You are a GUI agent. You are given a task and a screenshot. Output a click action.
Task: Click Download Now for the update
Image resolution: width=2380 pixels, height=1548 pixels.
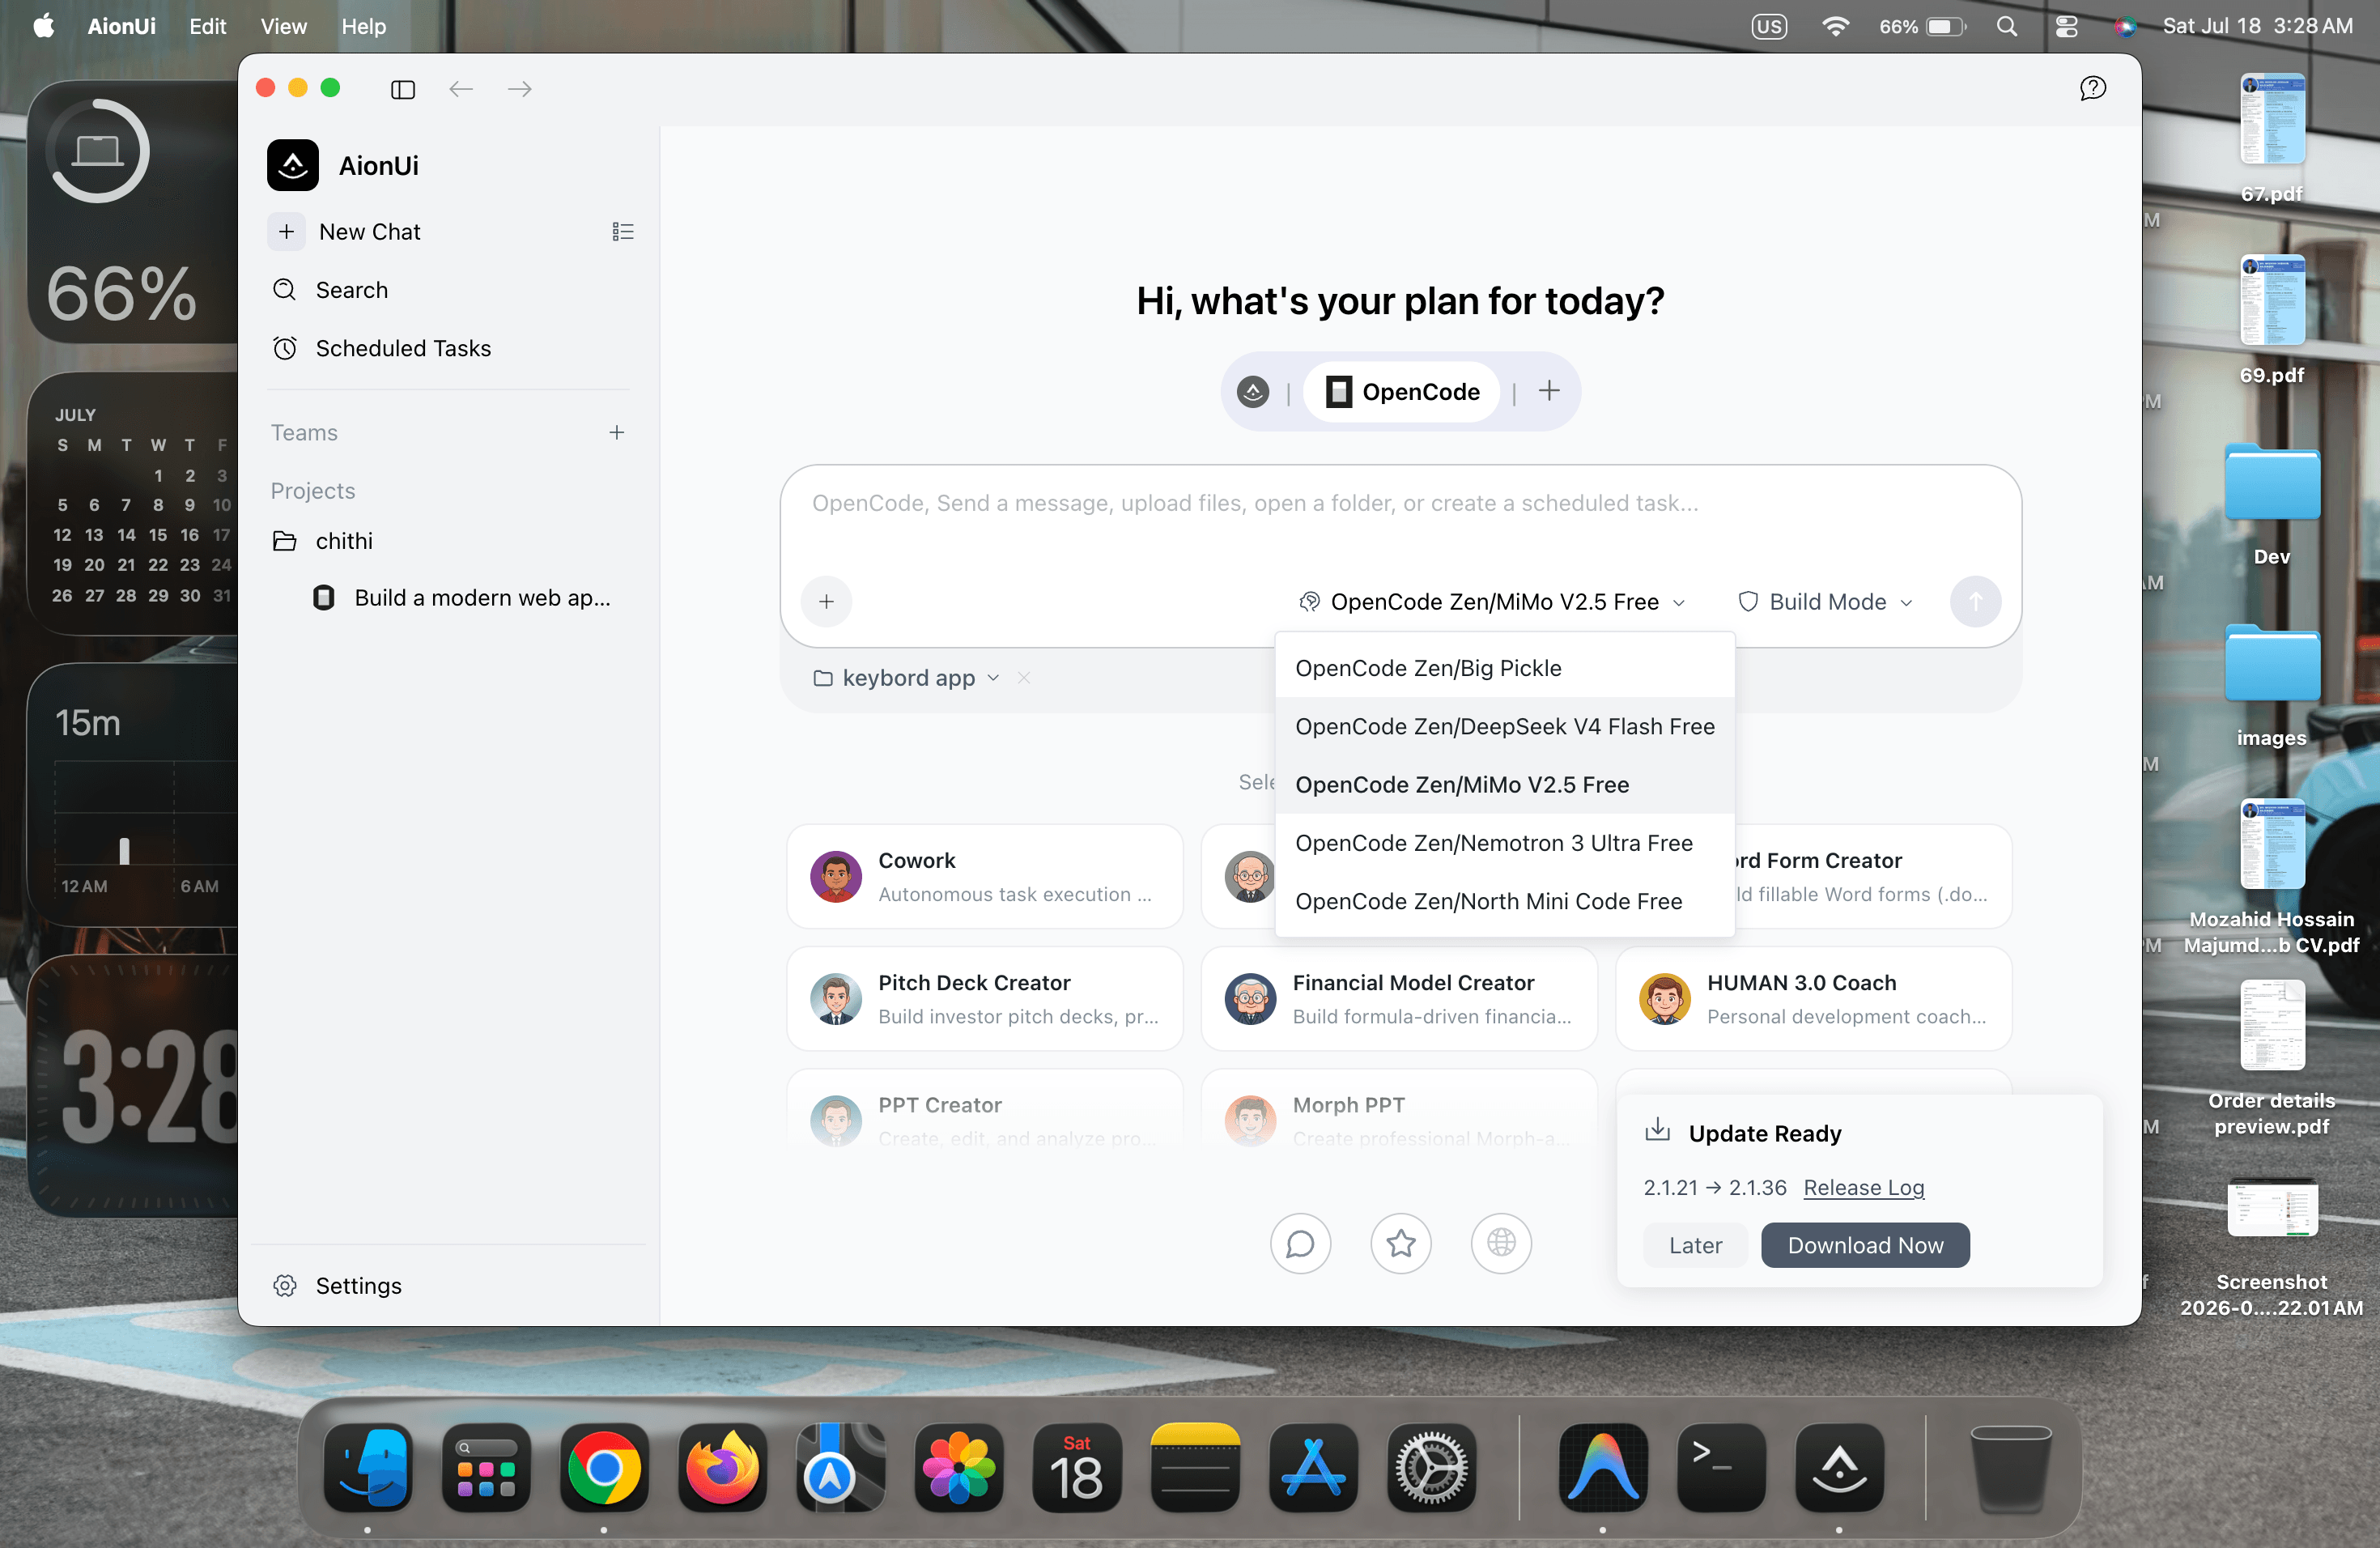1865,1245
